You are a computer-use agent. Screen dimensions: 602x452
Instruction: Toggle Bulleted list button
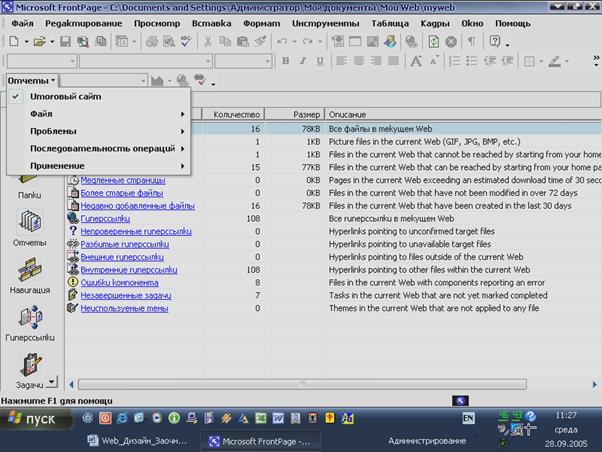472,61
